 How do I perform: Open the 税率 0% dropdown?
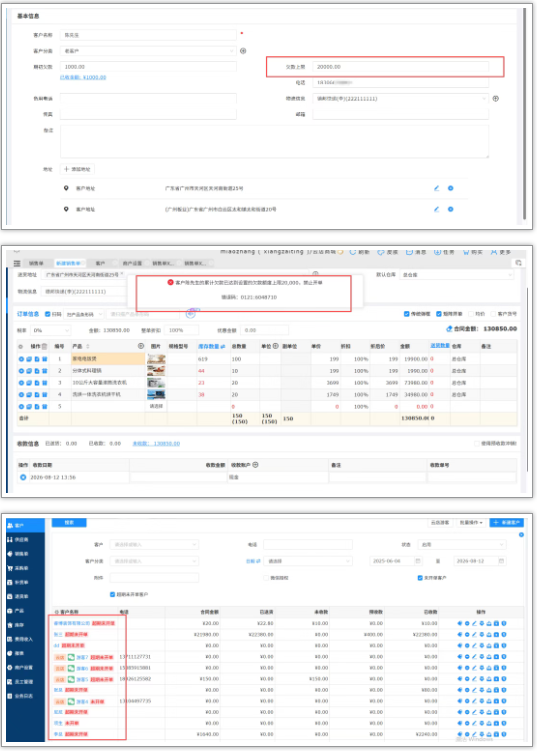click(x=51, y=330)
